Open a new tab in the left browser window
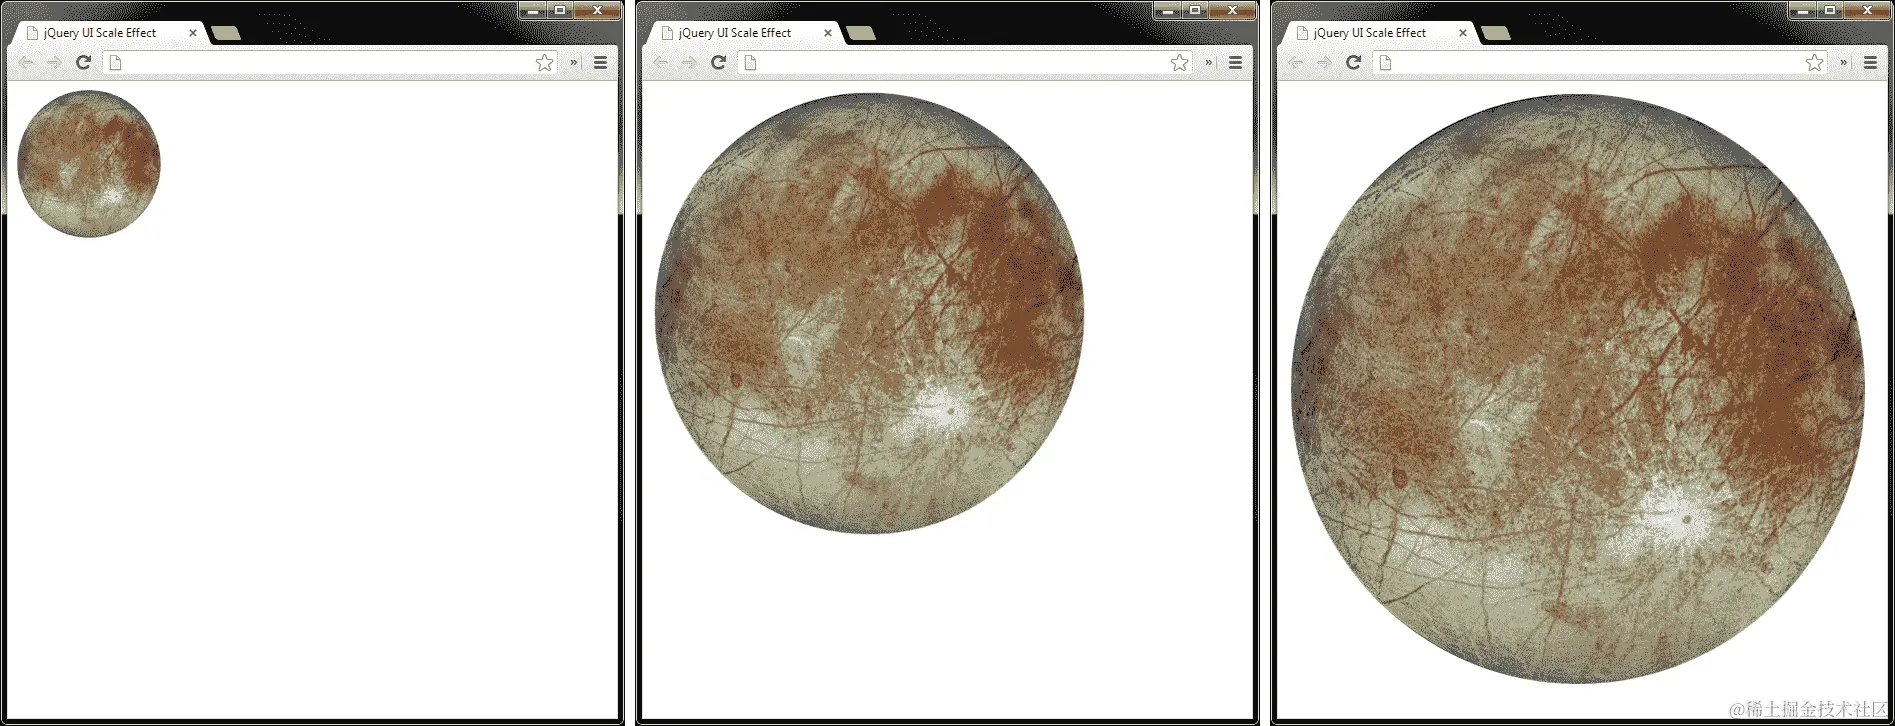Viewport: 1895px width, 726px height. (x=226, y=33)
